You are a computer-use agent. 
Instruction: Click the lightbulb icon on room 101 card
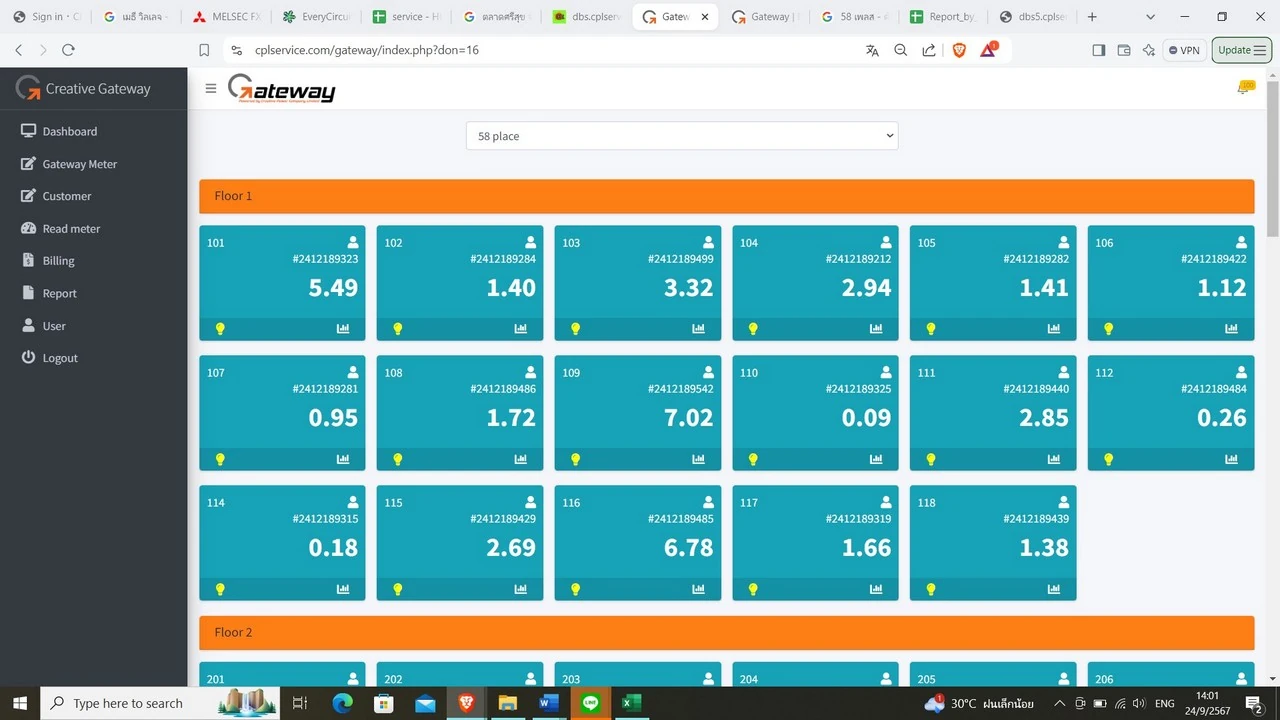pos(220,329)
